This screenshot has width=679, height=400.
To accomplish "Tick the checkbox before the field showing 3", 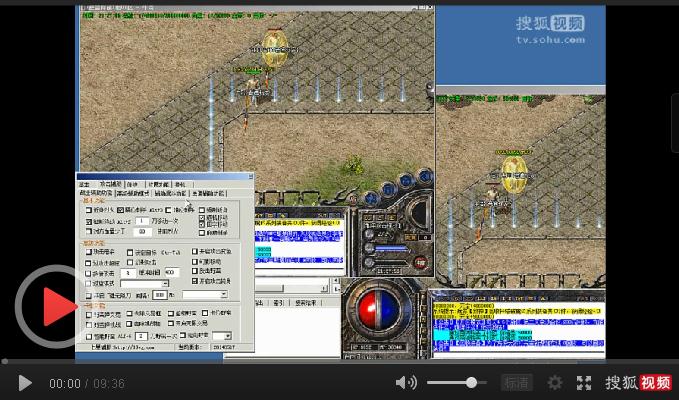I will (x=88, y=274).
